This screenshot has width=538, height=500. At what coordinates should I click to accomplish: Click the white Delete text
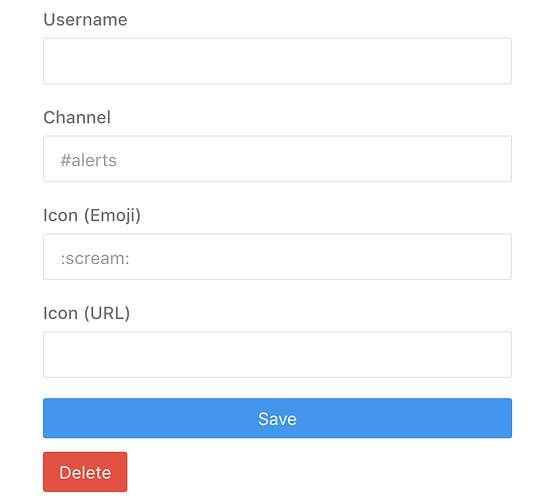point(85,473)
